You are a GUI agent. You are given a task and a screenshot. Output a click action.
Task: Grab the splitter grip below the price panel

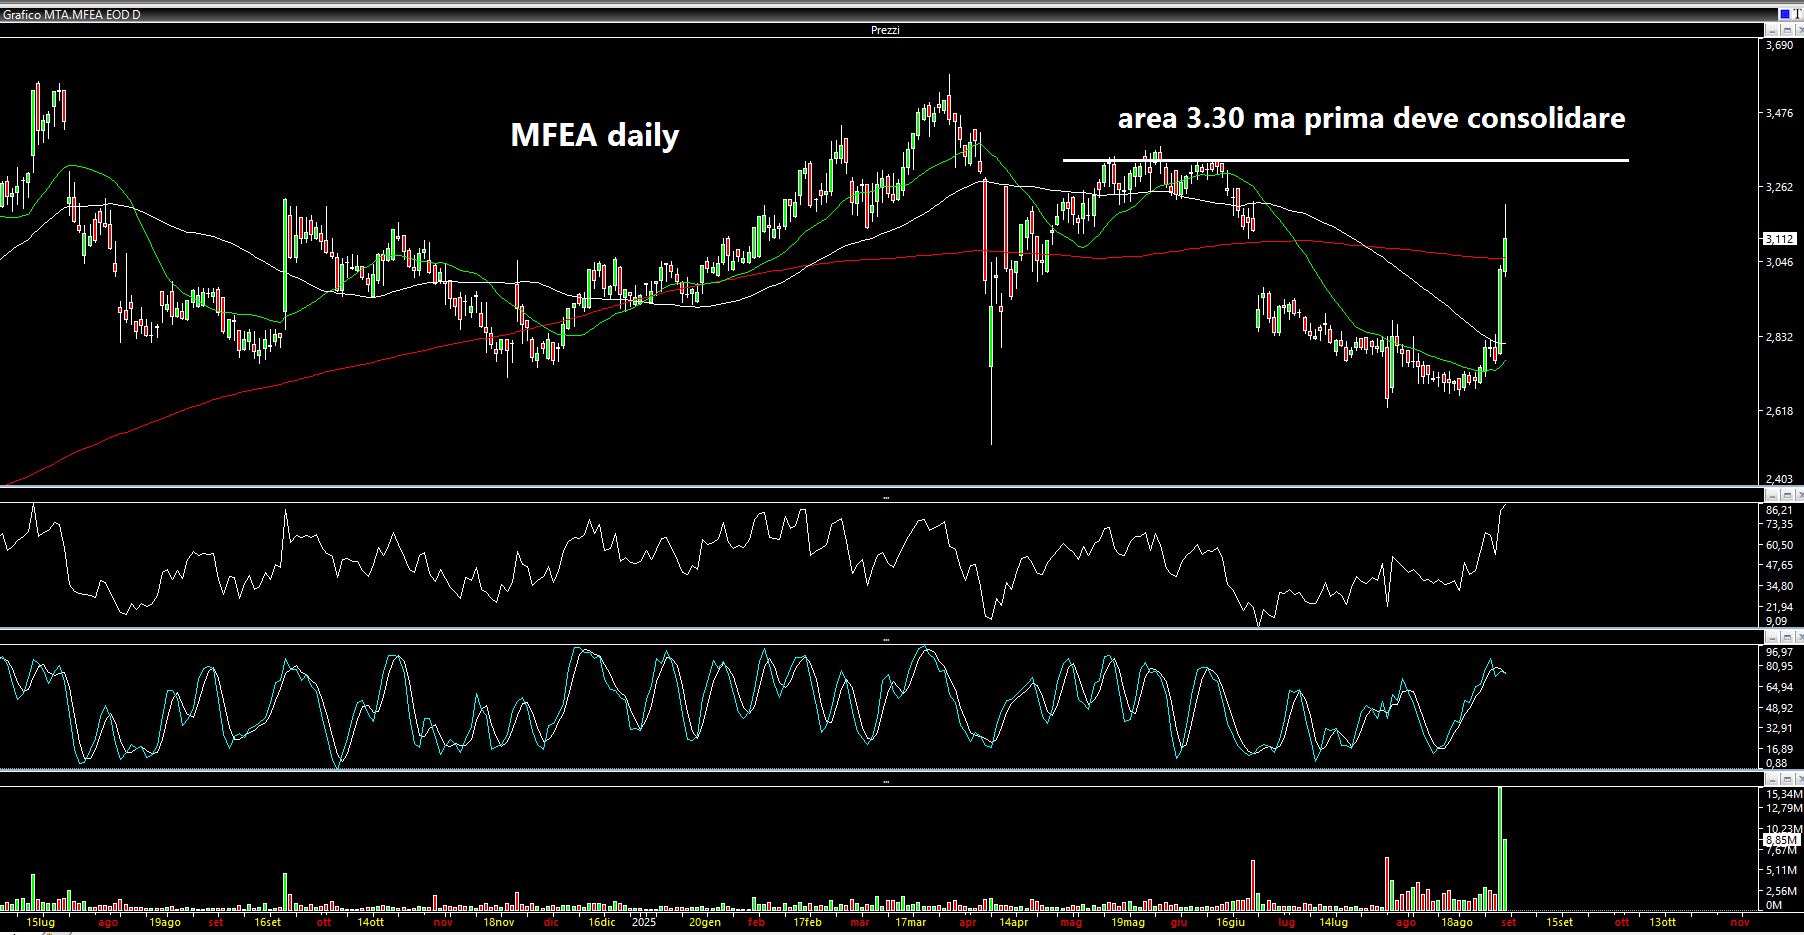tap(886, 497)
